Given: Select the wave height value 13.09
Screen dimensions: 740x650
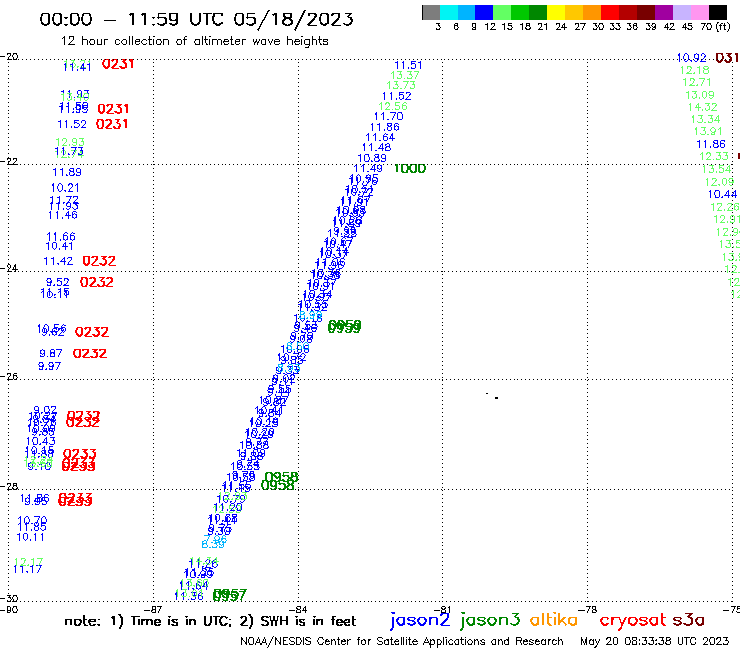Looking at the screenshot, I should [700, 95].
